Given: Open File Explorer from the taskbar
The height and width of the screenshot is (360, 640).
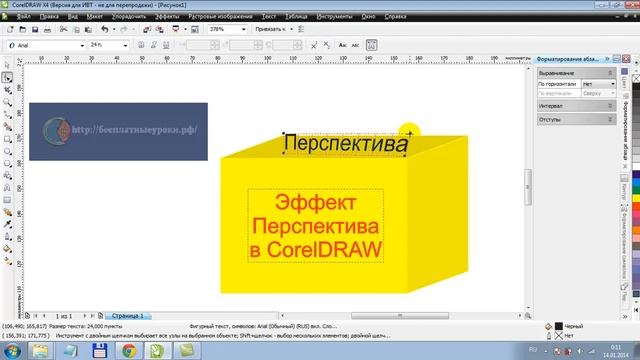Looking at the screenshot, I should point(40,351).
